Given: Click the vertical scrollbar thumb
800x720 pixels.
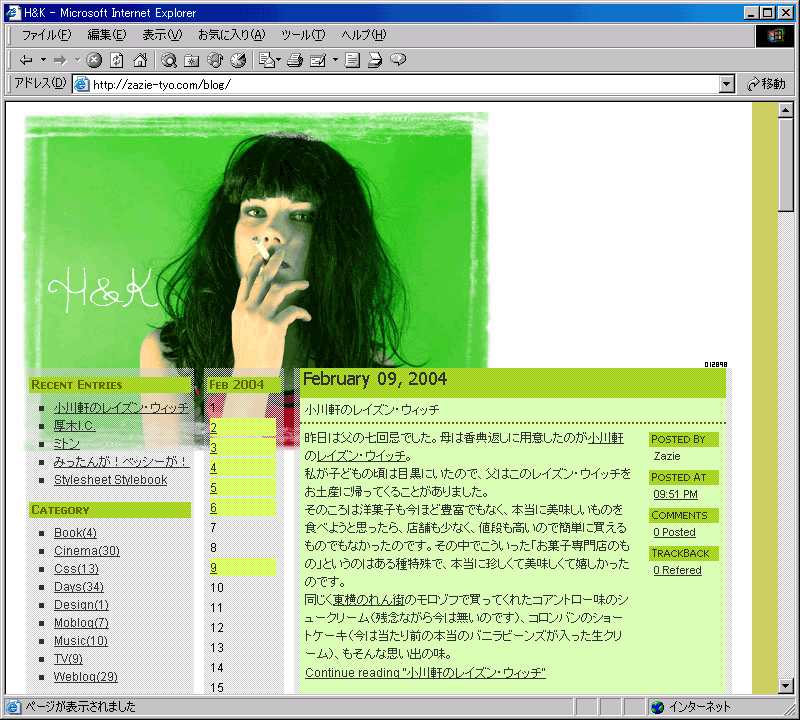Looking at the screenshot, I should tap(786, 164).
